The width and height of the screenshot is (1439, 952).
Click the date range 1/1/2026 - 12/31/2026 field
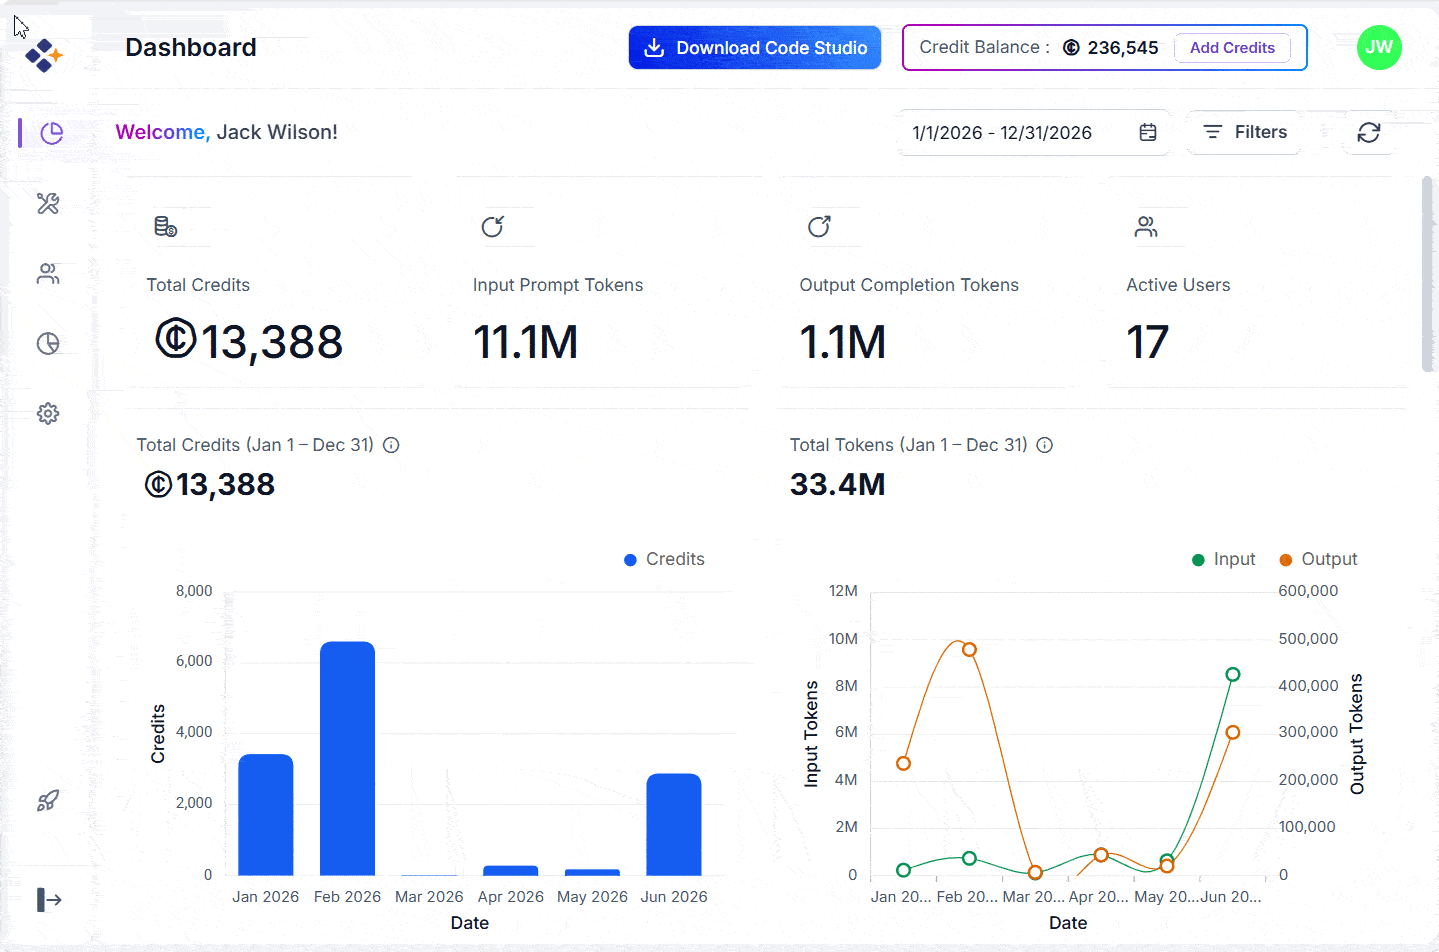1035,132
